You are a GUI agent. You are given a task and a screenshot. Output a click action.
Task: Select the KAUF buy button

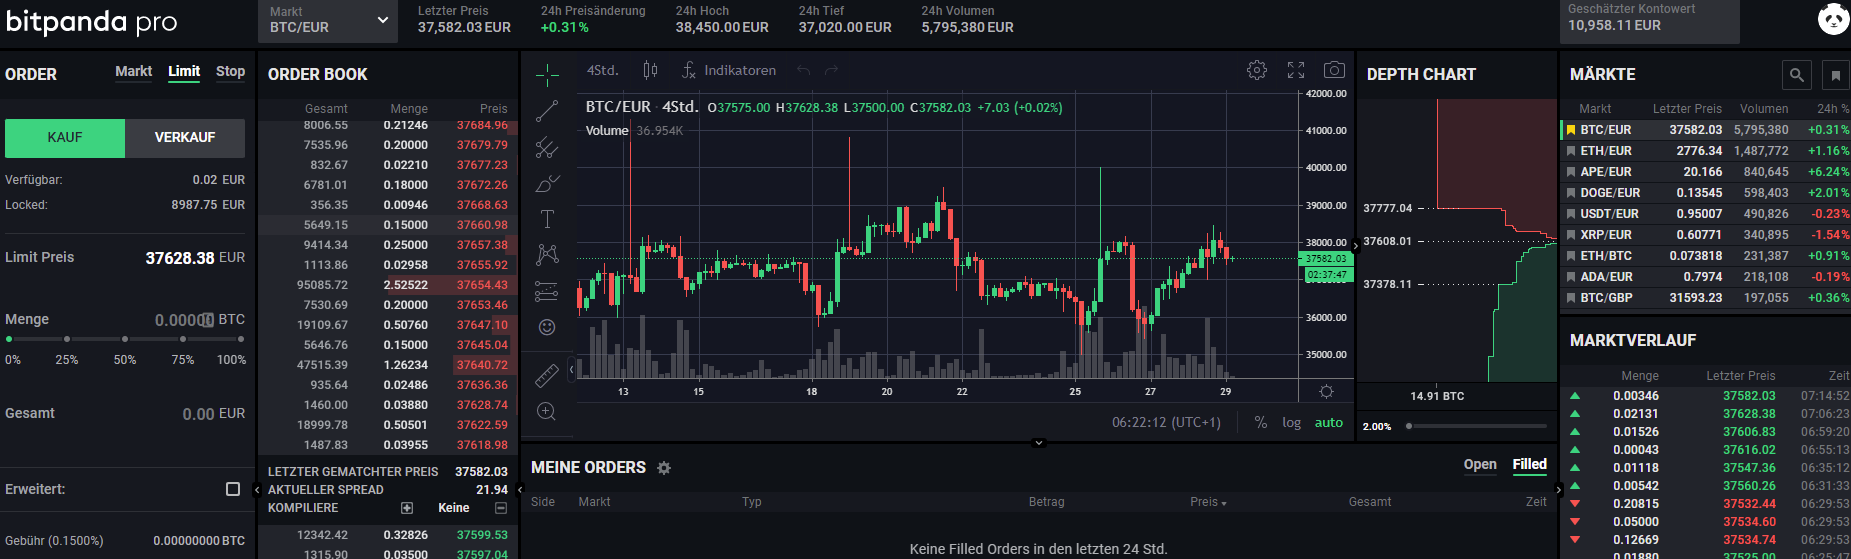pyautogui.click(x=65, y=138)
